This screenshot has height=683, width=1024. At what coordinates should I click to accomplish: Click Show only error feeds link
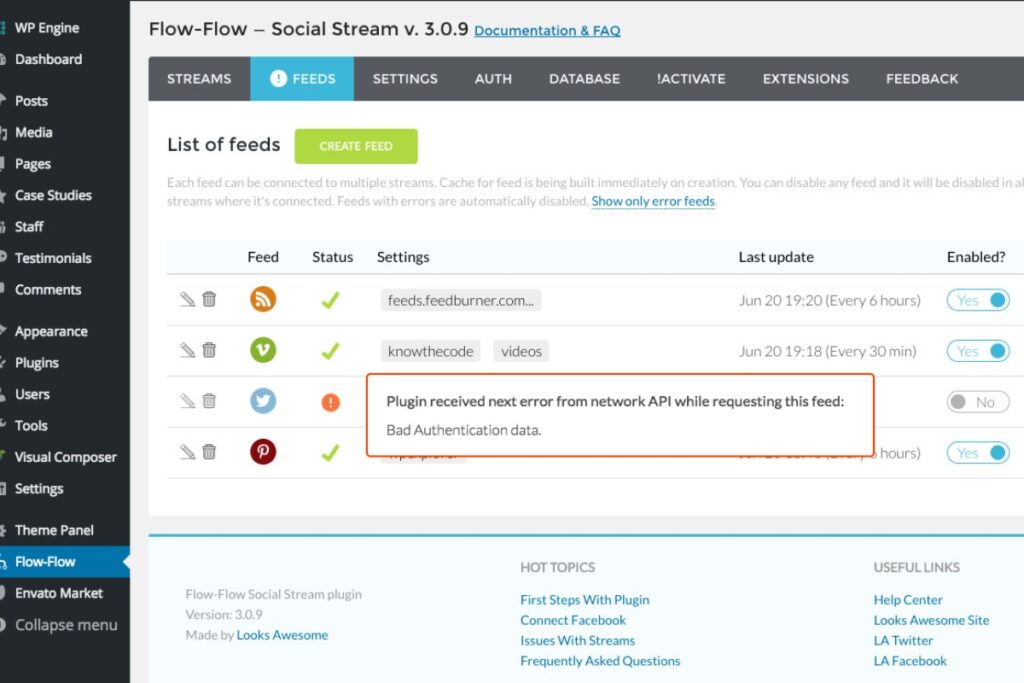click(x=653, y=201)
